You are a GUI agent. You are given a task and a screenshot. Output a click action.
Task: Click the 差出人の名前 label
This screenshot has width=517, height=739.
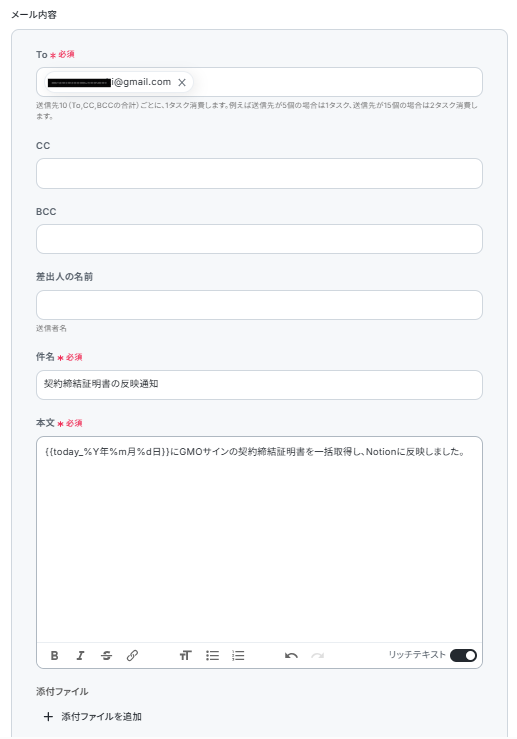tap(64, 277)
